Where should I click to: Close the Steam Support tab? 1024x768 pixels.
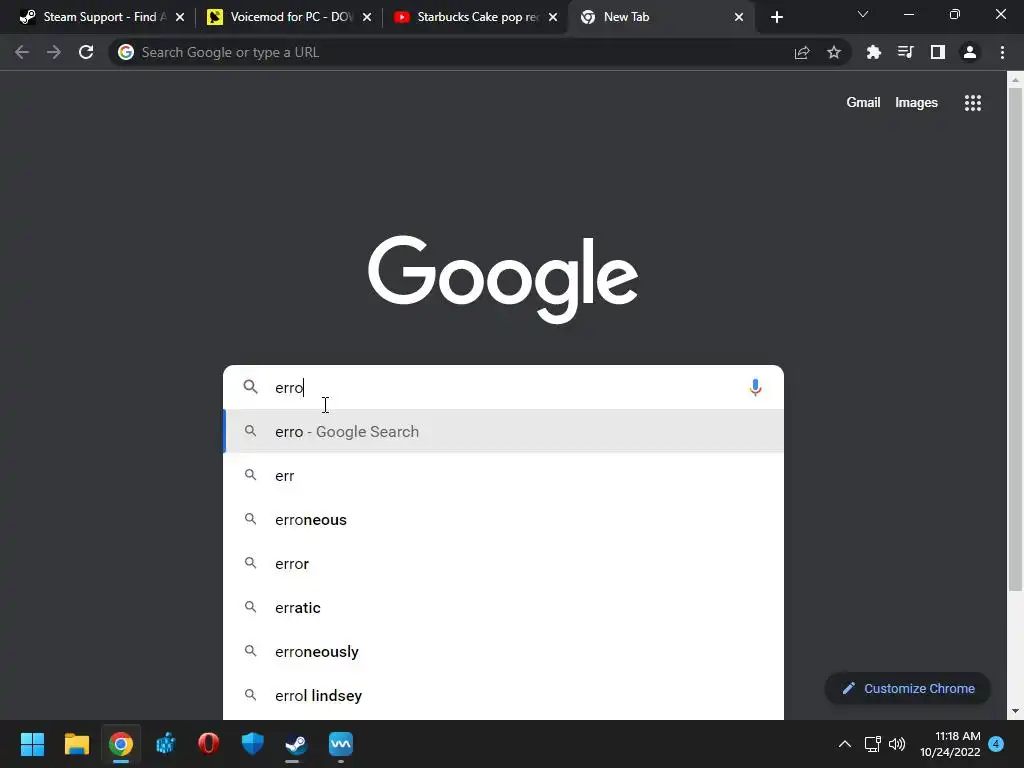[180, 17]
